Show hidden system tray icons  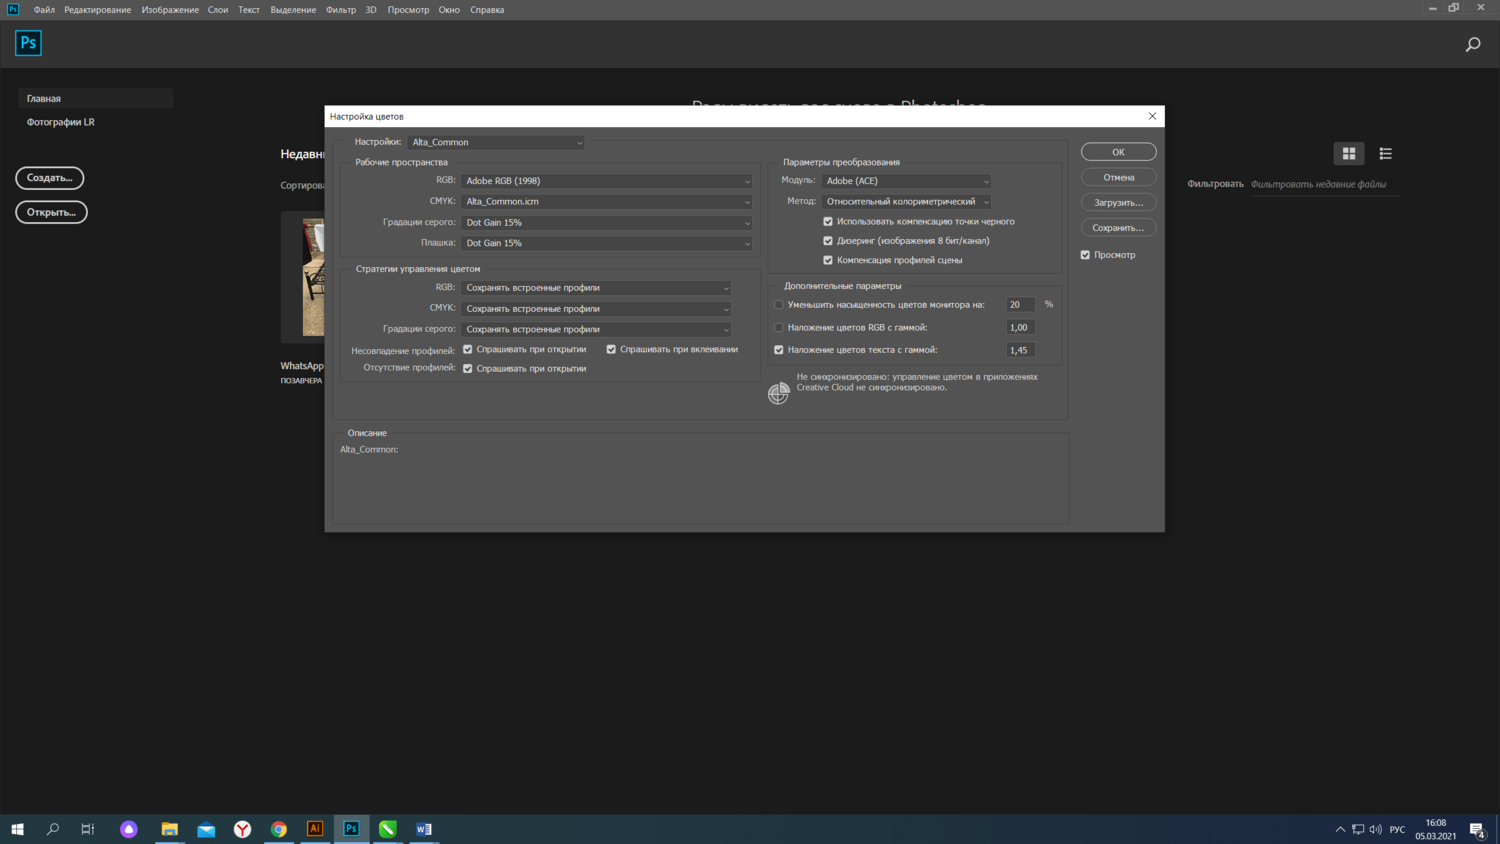point(1340,829)
